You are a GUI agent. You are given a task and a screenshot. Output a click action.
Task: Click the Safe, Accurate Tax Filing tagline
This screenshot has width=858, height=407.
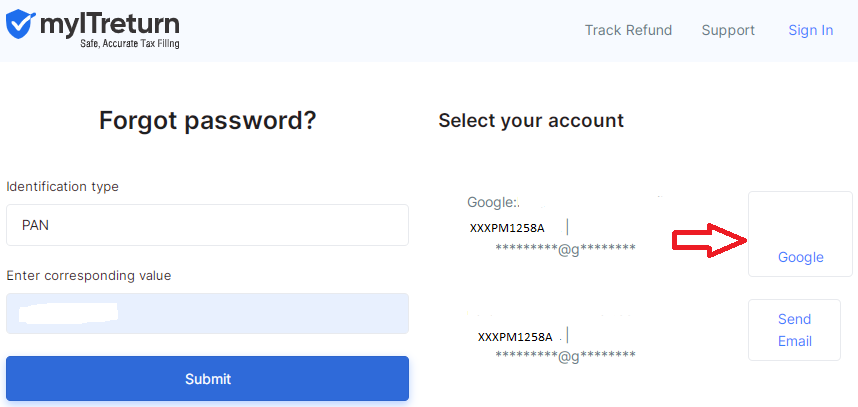pos(130,43)
